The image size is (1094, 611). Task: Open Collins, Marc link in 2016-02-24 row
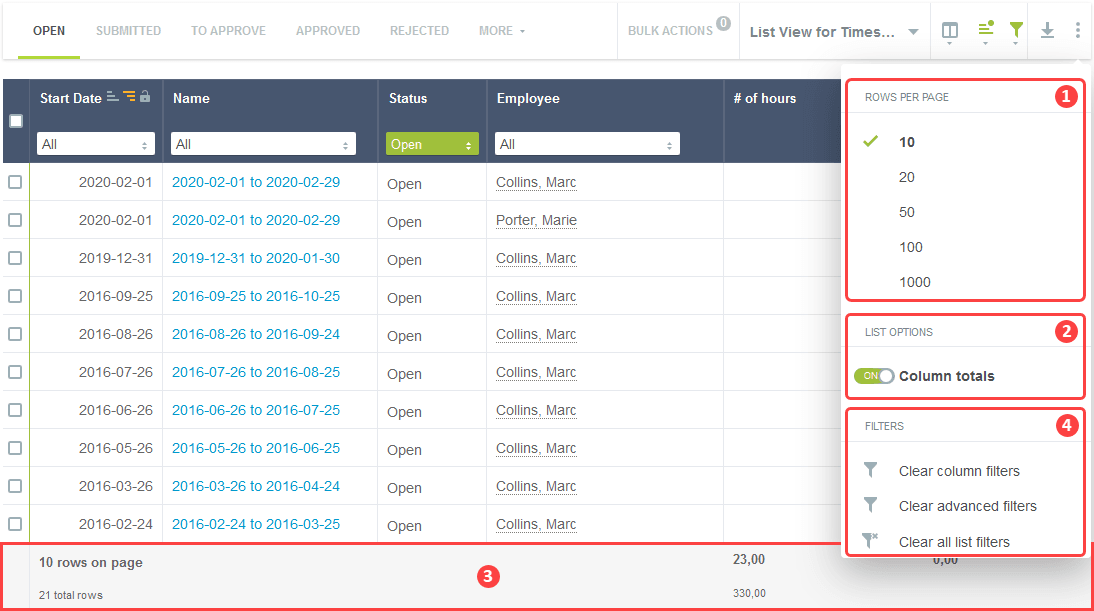pos(536,525)
